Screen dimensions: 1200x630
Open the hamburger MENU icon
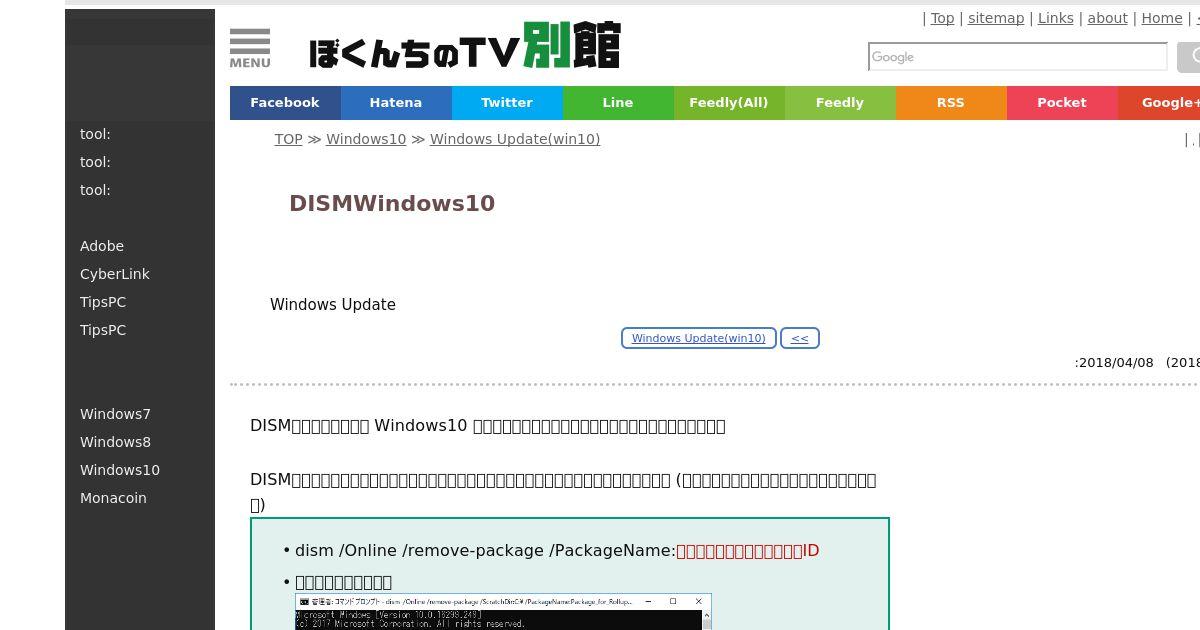point(250,48)
